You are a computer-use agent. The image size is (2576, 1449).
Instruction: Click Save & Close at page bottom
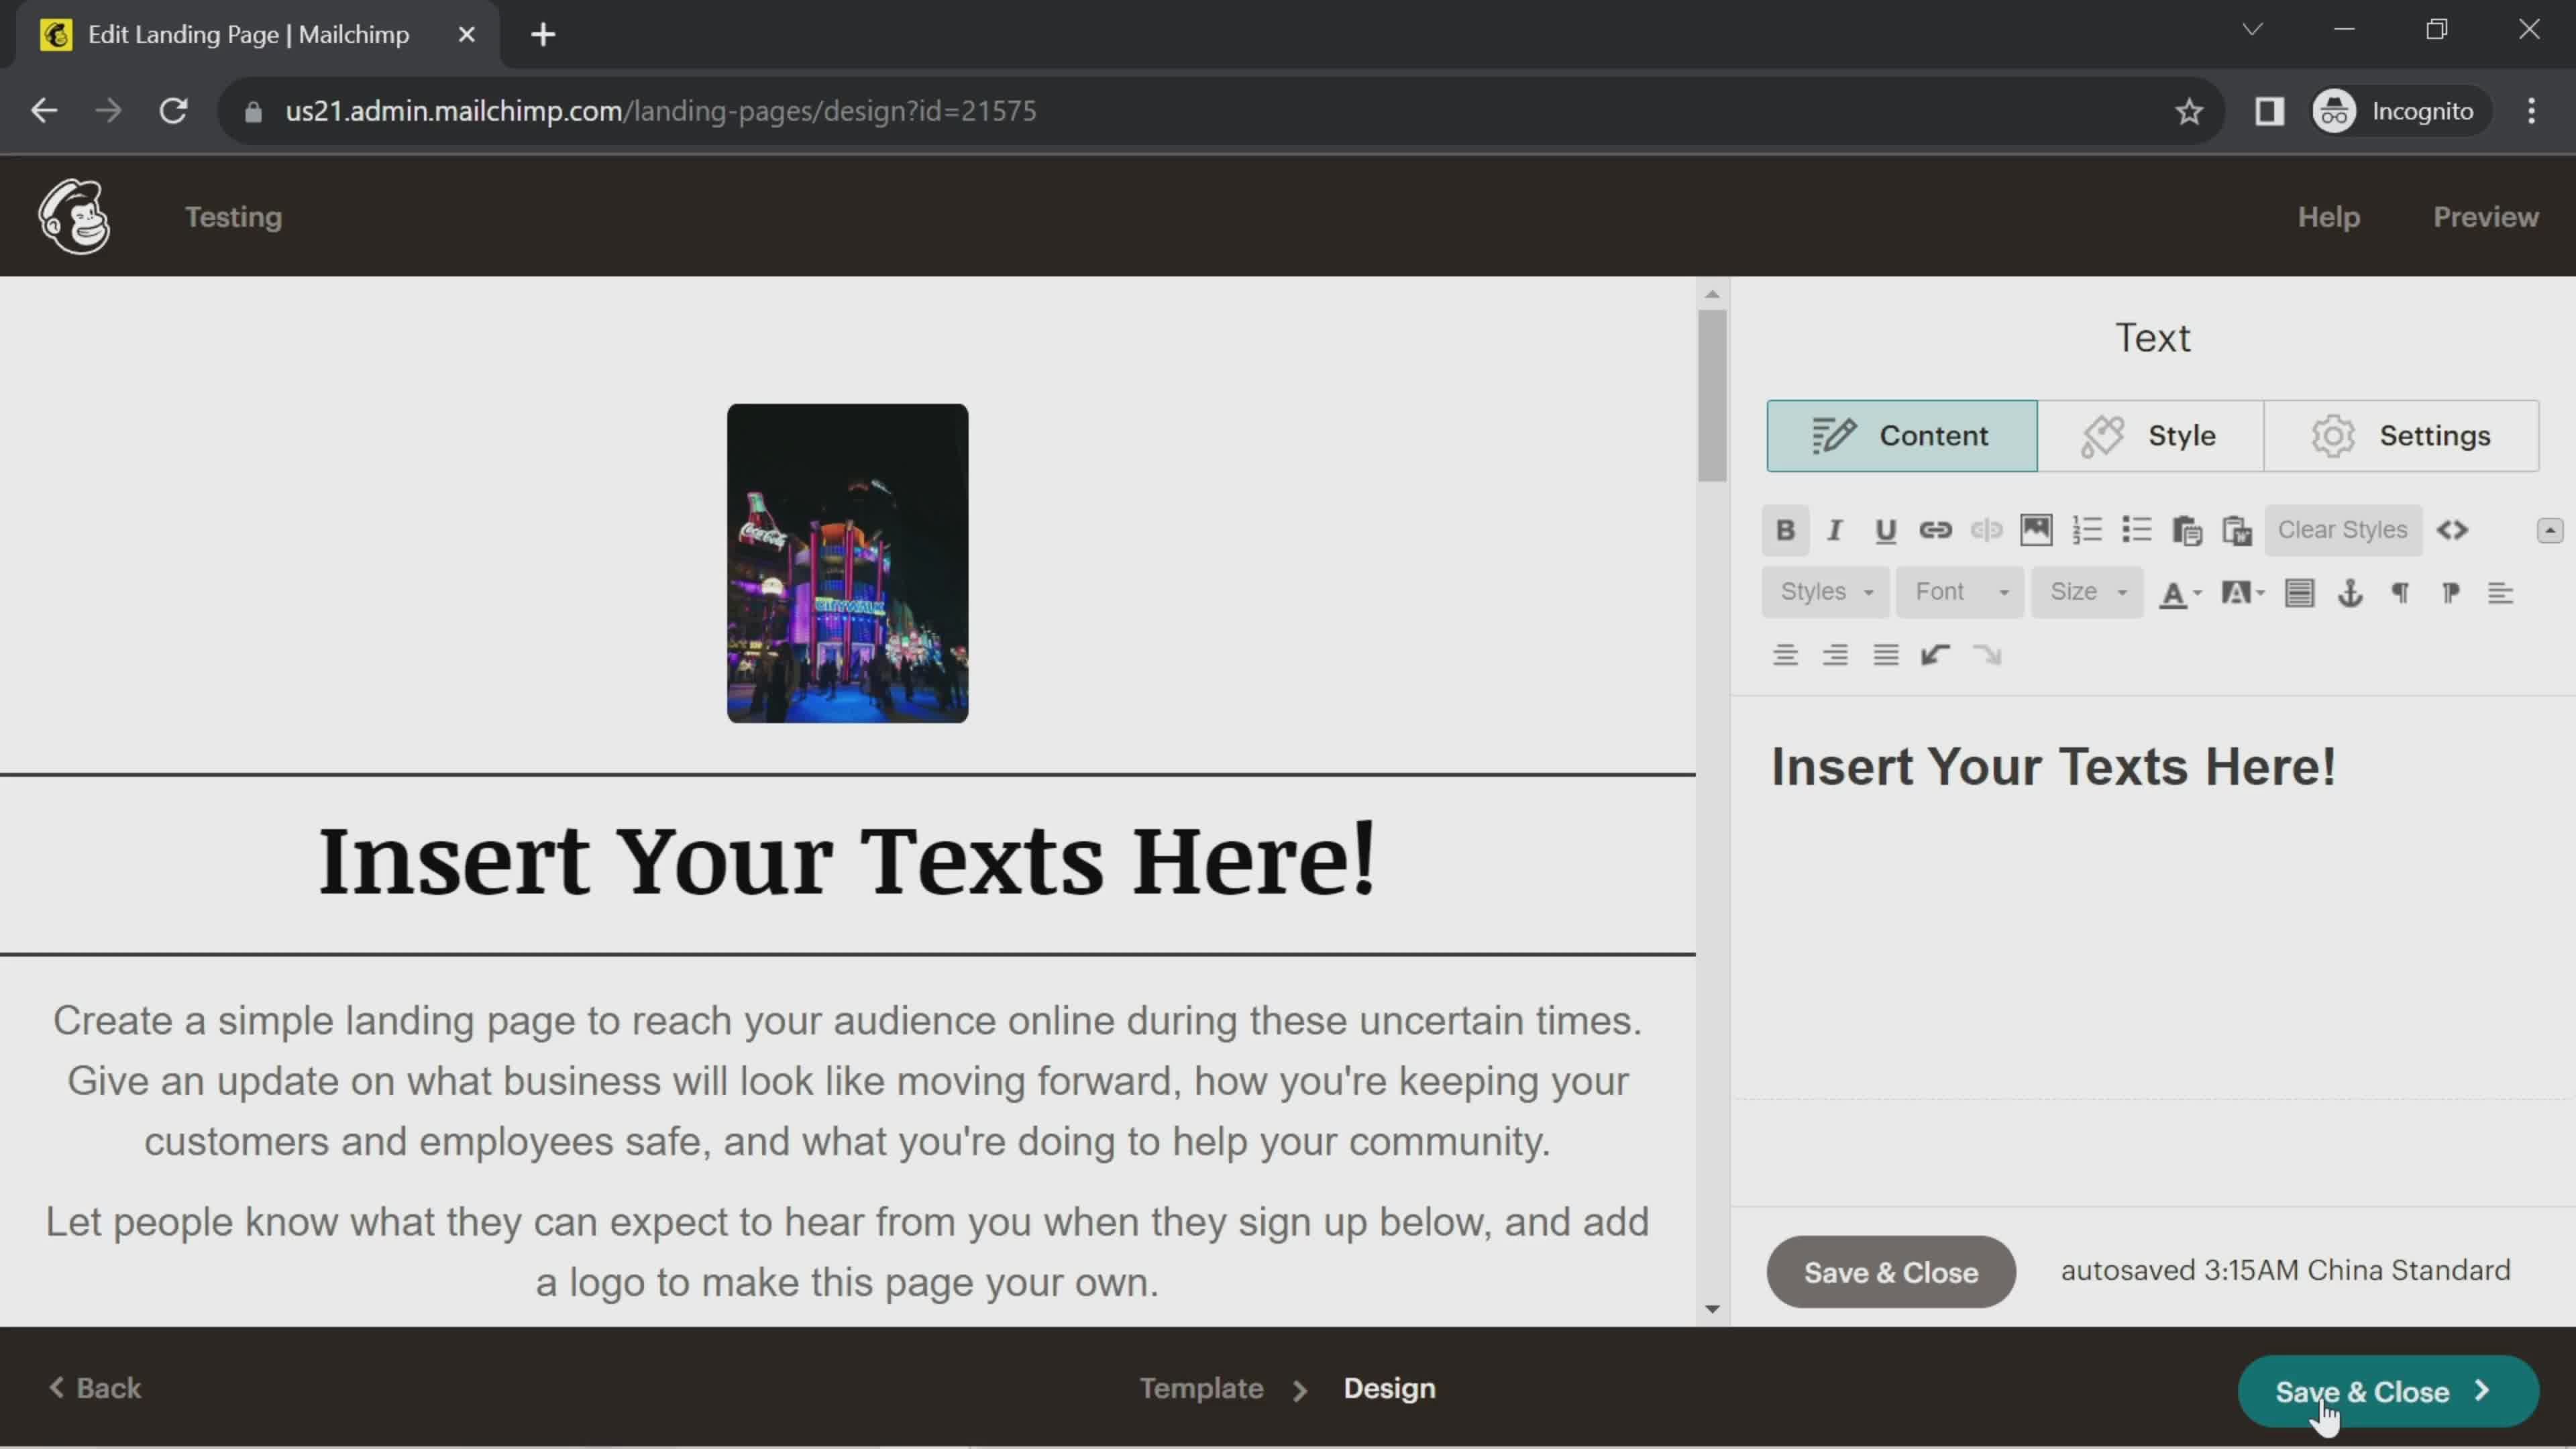coord(2387,1391)
